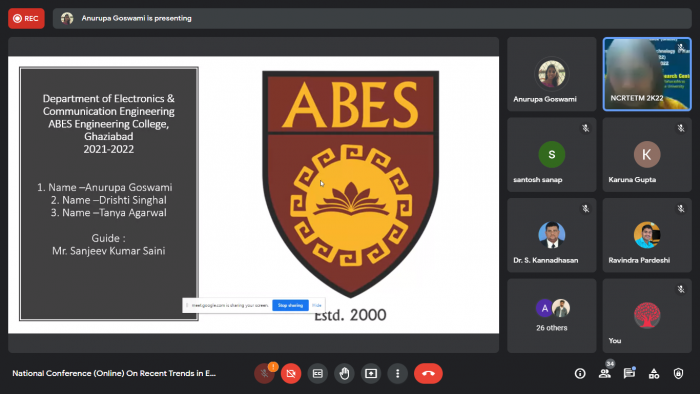Open host controls shield icon

coord(678,373)
